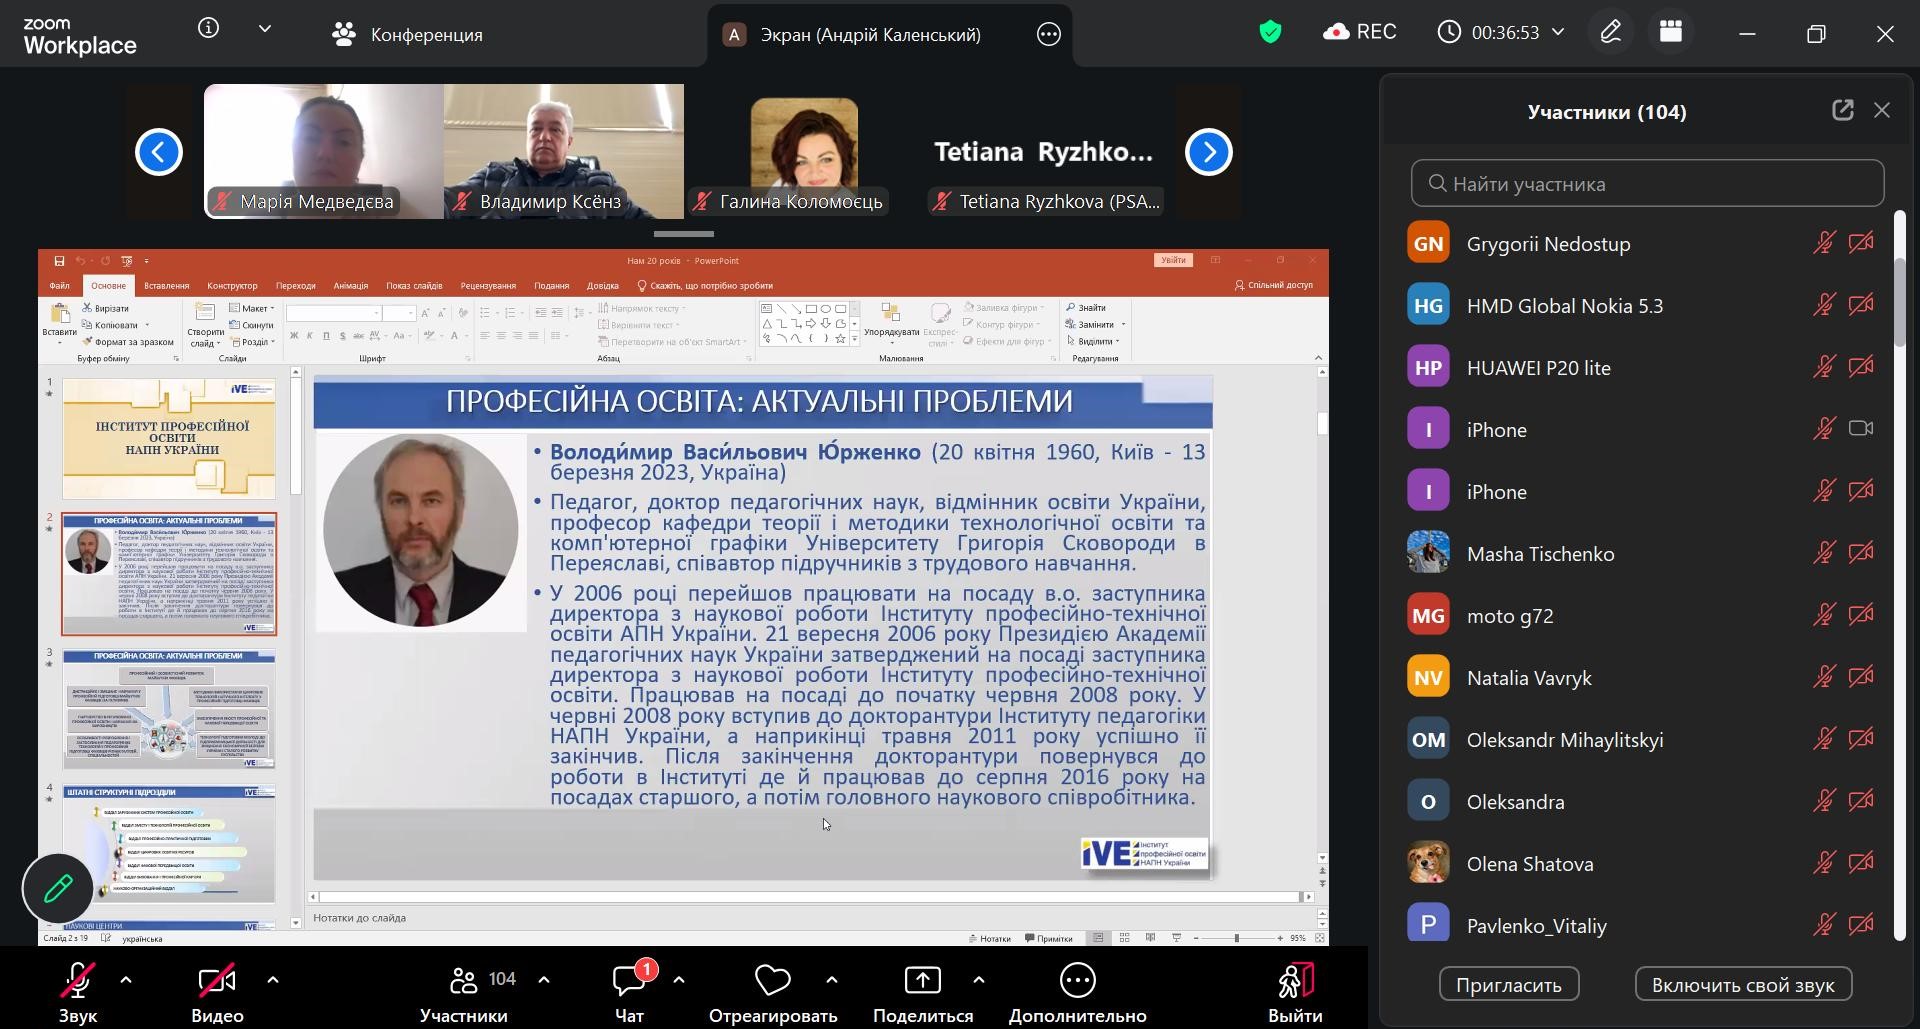Show next video thumbnails with right arrow
The width and height of the screenshot is (1920, 1029).
[x=1208, y=152]
